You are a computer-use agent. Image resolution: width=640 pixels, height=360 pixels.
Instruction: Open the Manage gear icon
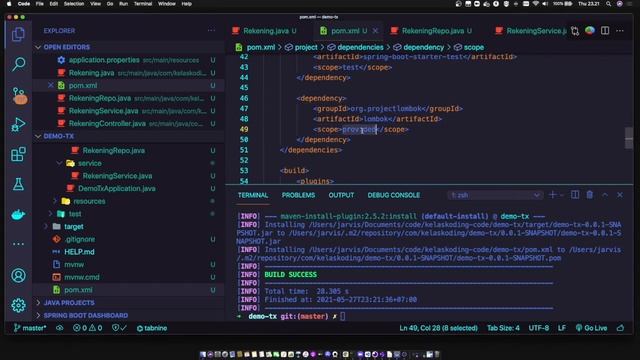point(18,305)
